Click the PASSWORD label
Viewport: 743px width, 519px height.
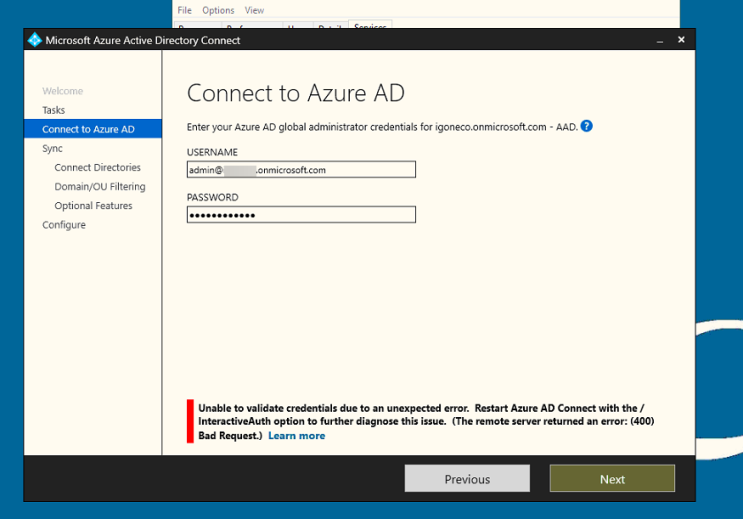click(x=213, y=197)
